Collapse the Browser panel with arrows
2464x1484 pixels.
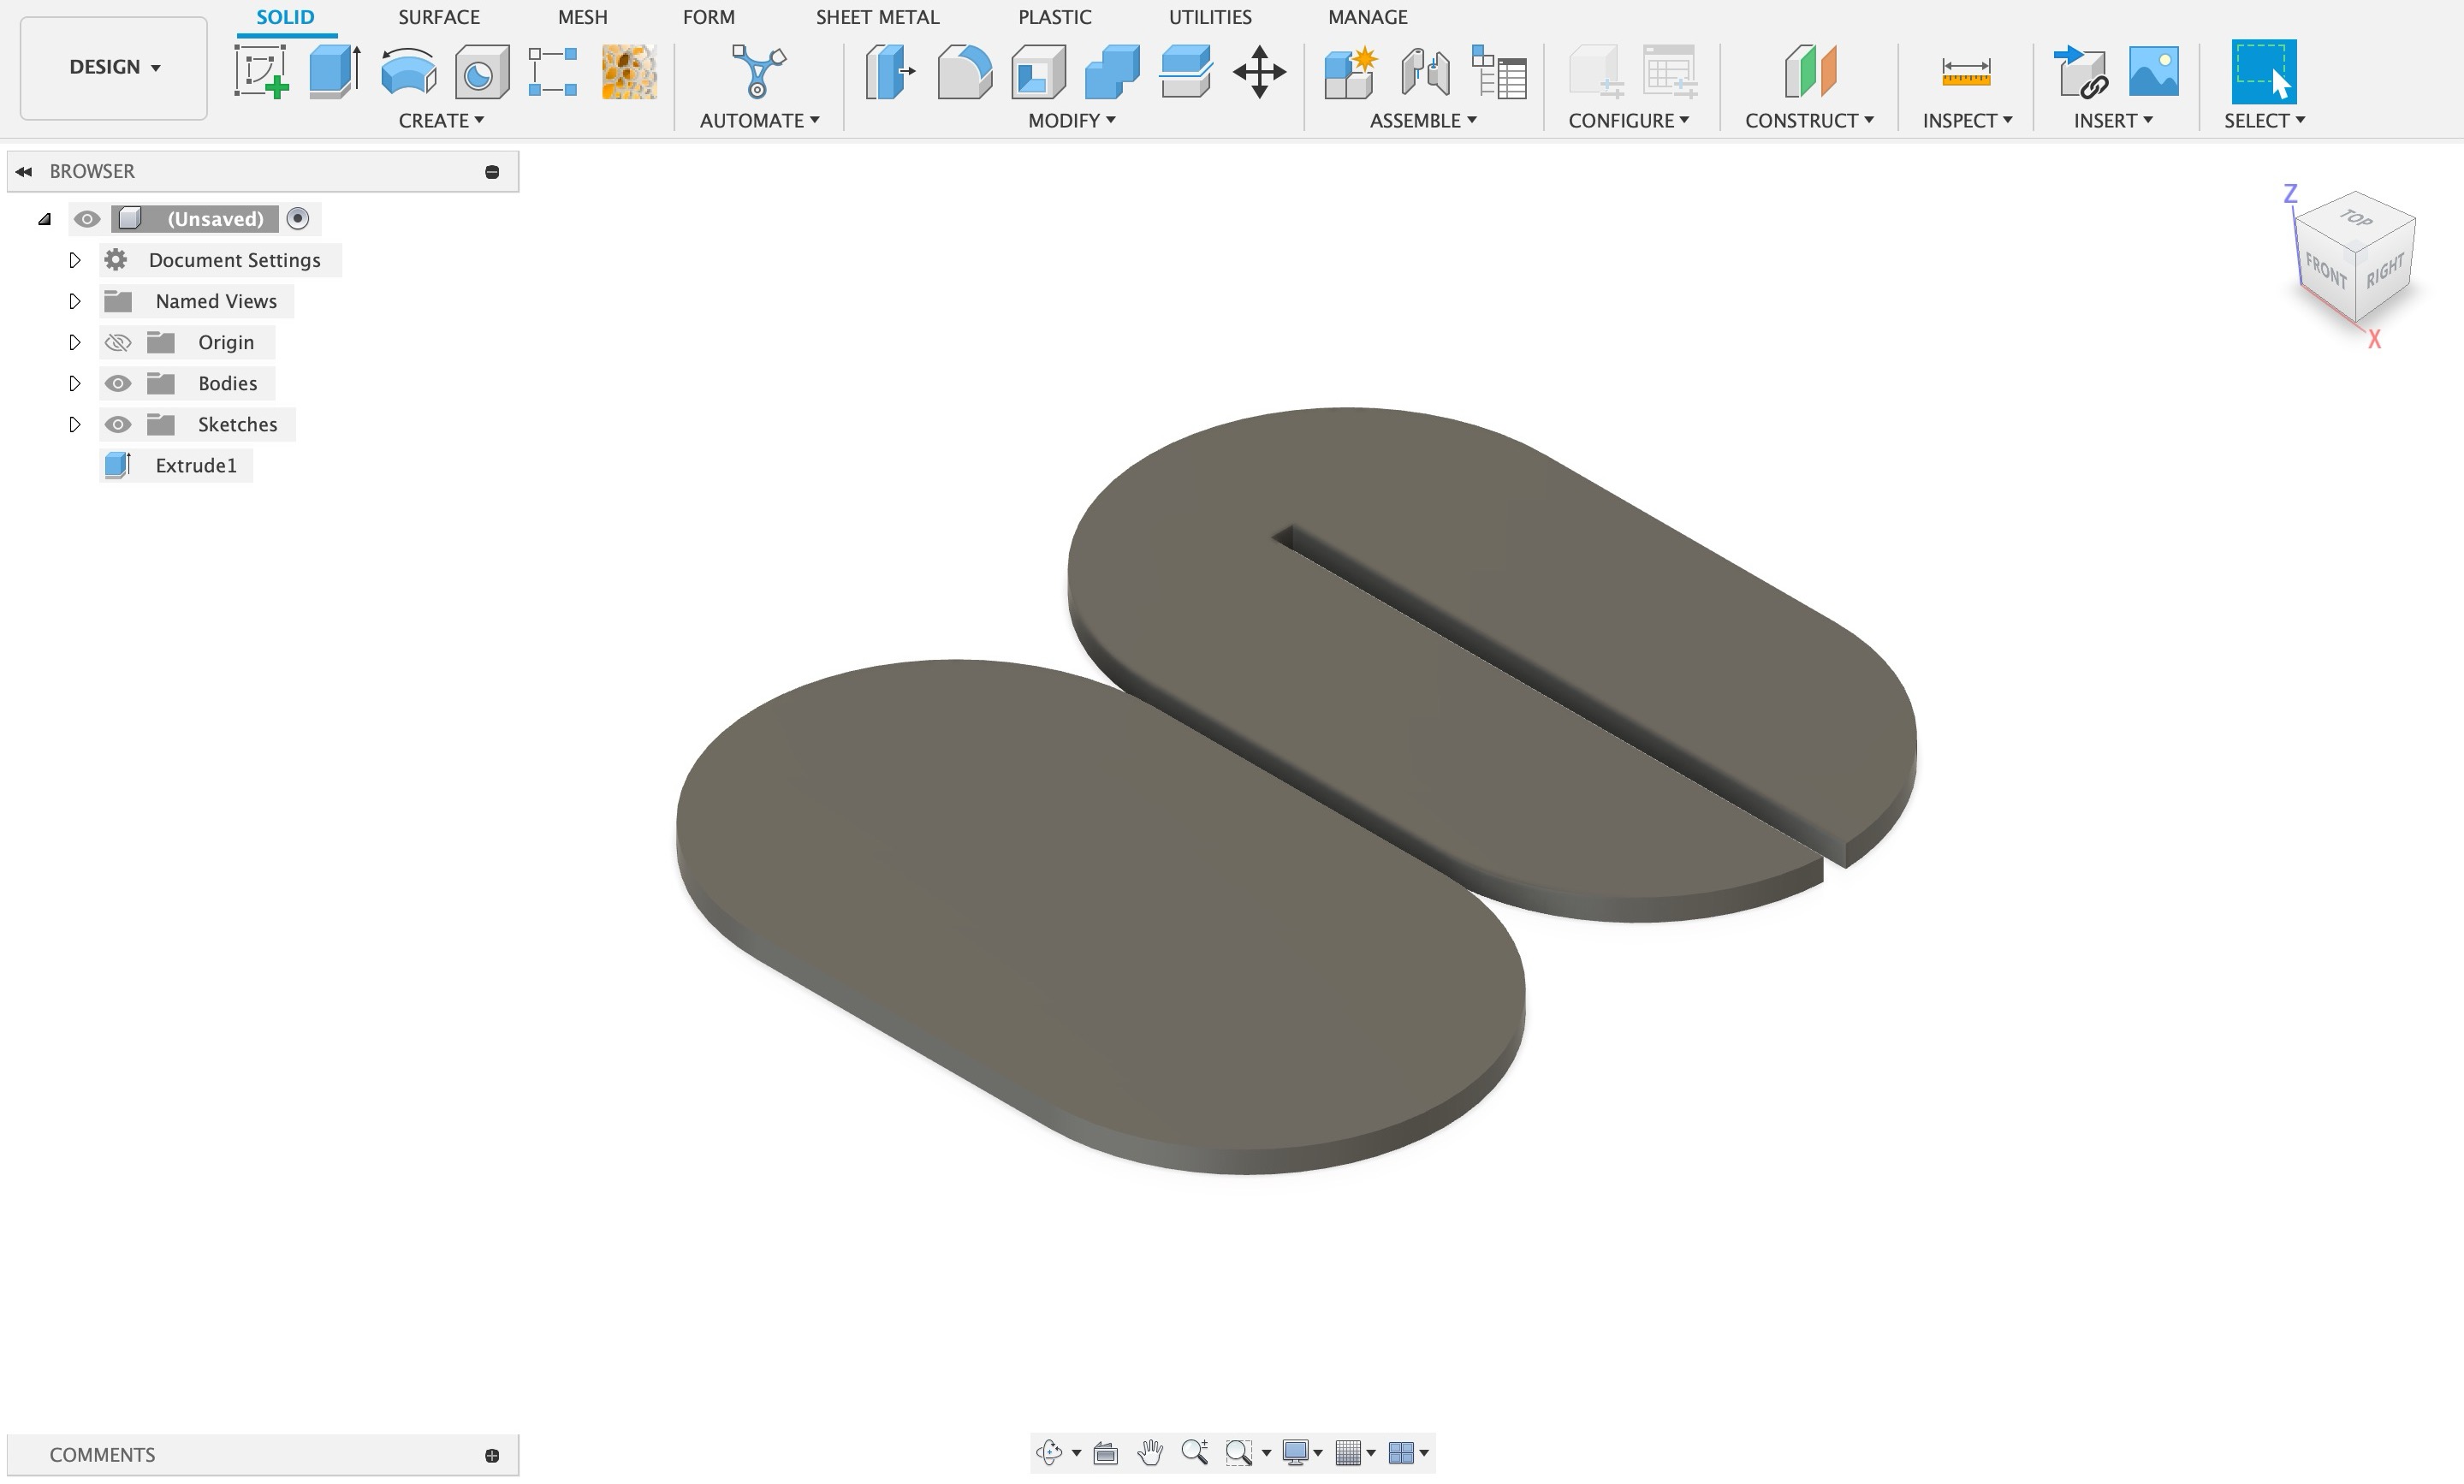pos(24,172)
